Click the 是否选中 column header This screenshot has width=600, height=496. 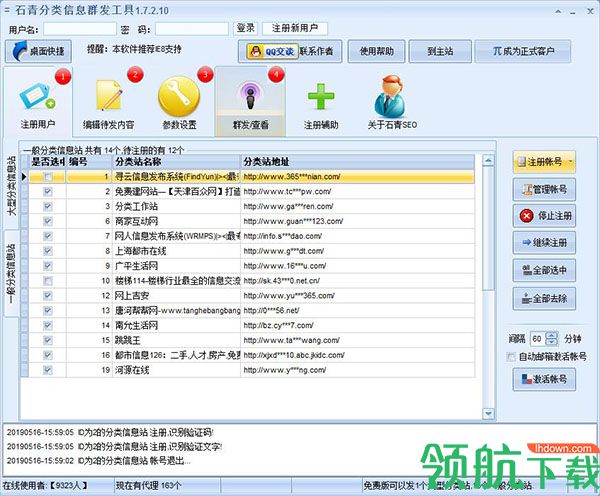[47, 162]
